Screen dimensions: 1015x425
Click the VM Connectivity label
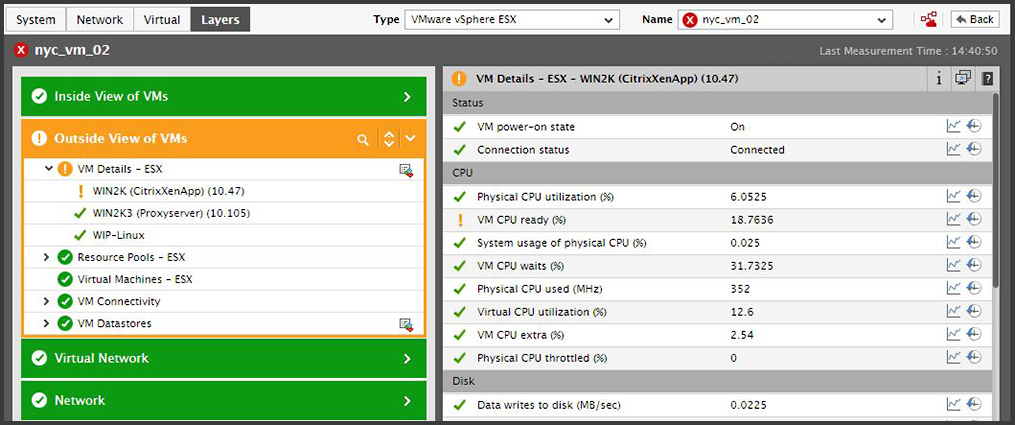pyautogui.click(x=119, y=301)
